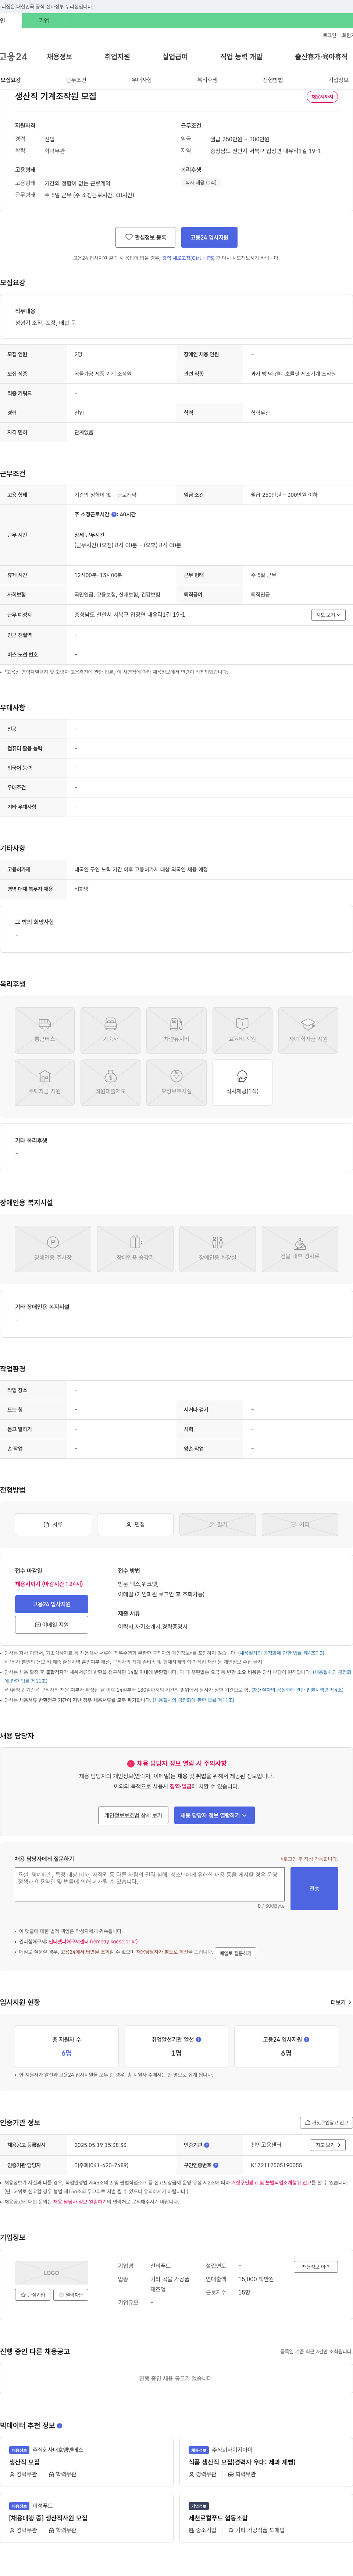Image resolution: width=353 pixels, height=2576 pixels.
Task: Click the 이메일 지원 button
Action: (51, 1625)
